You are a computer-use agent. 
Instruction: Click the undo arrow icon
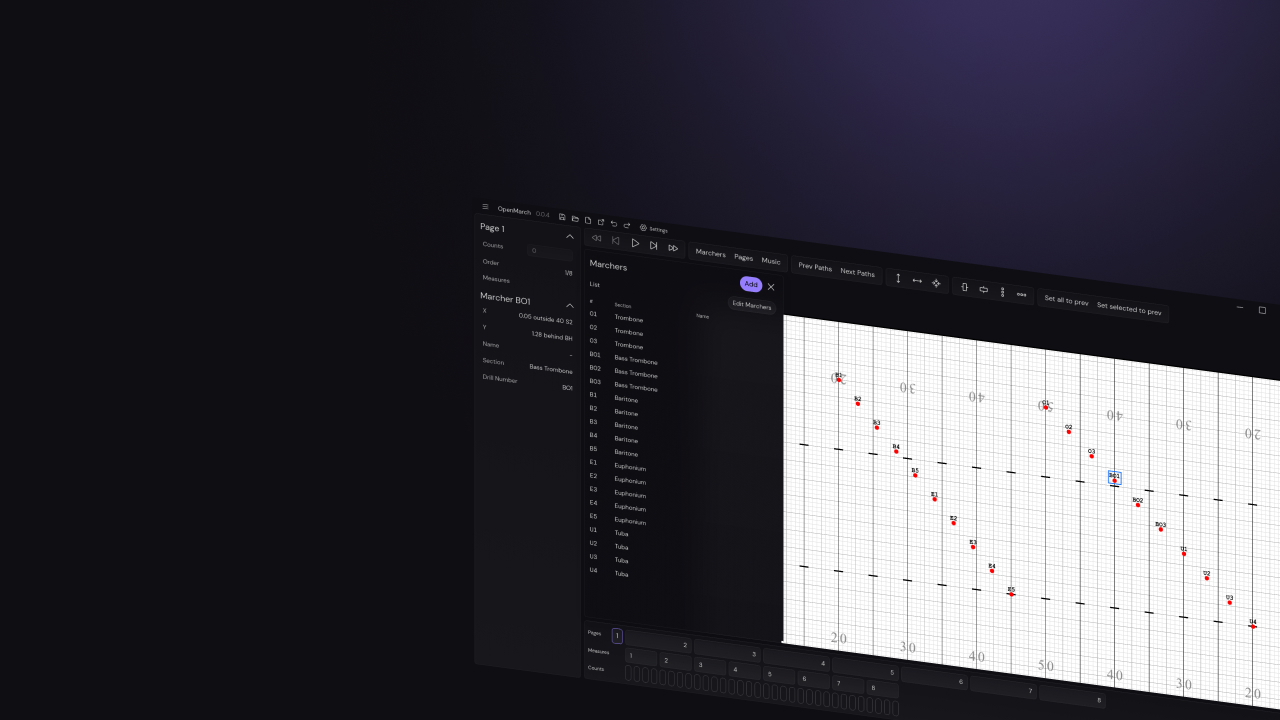click(x=614, y=223)
